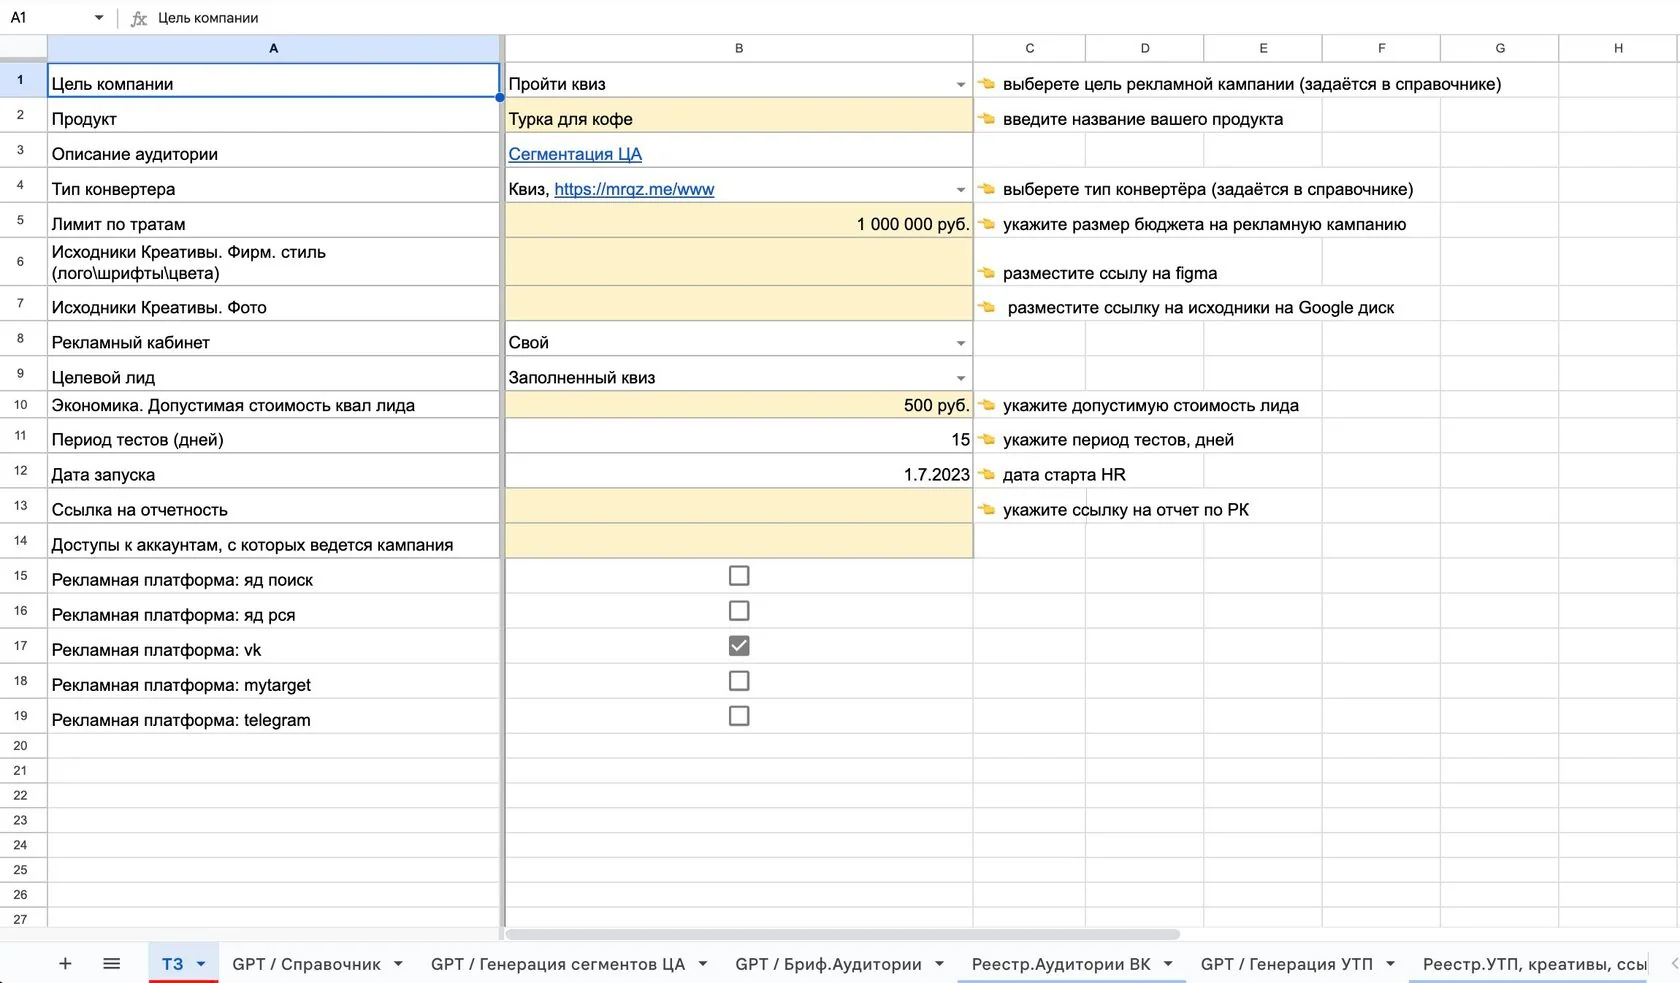Expand the Рекламный кабинет dropdown arrow

[x=960, y=343]
